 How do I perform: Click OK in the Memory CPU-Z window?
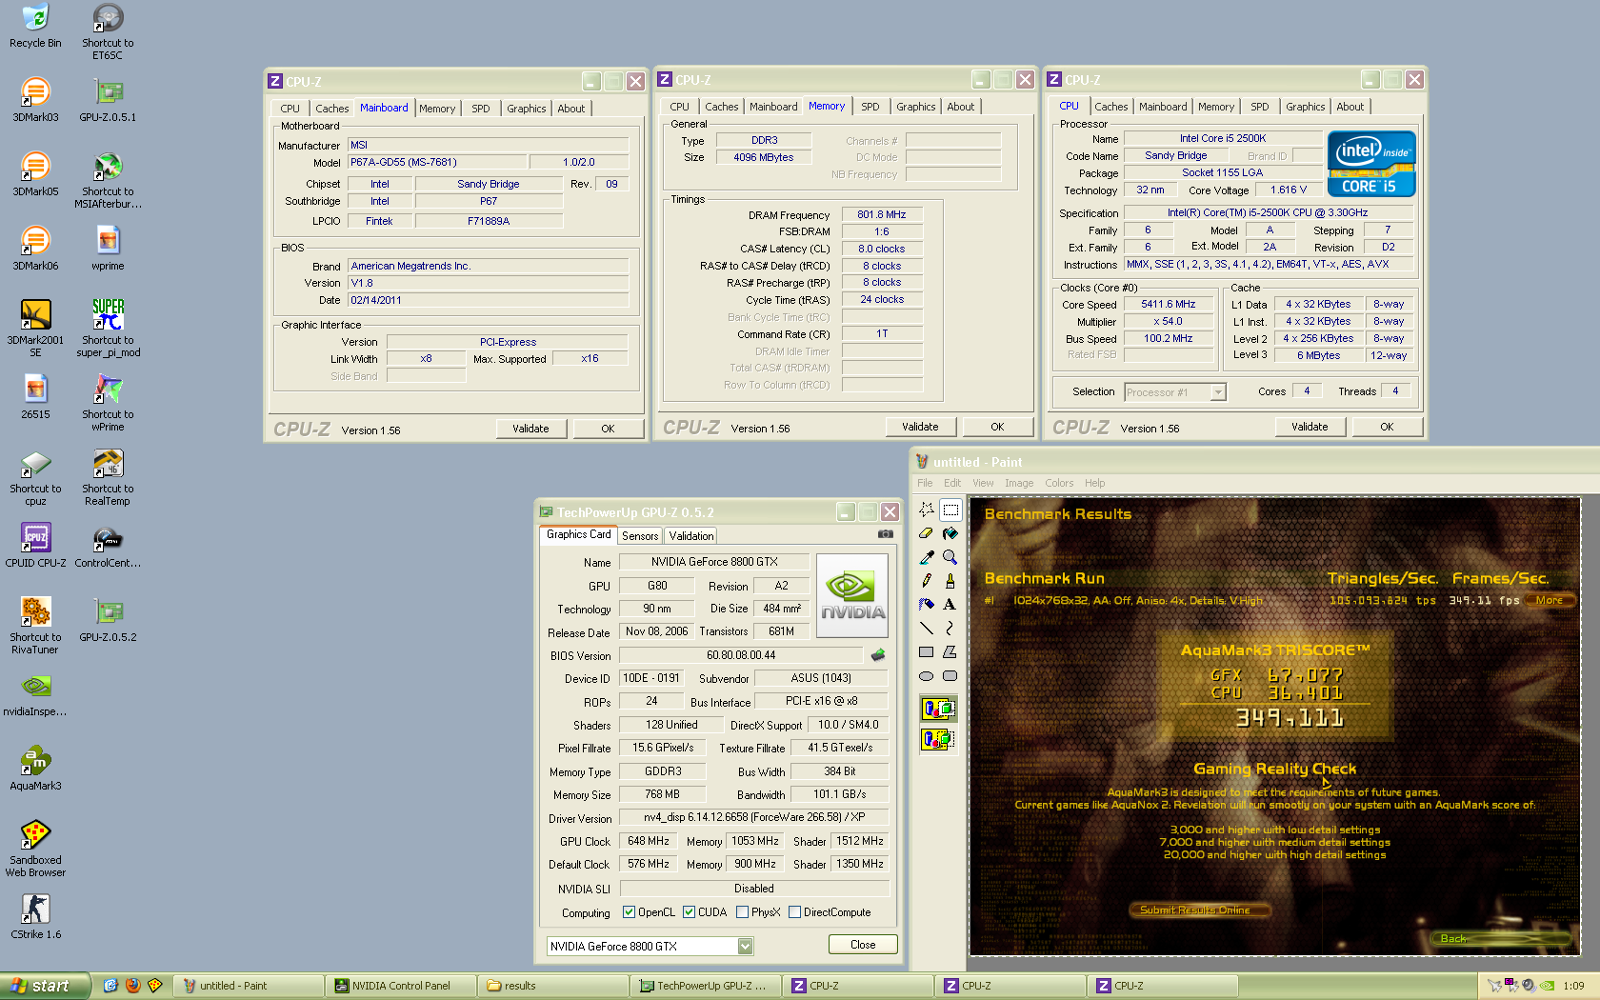(x=997, y=427)
